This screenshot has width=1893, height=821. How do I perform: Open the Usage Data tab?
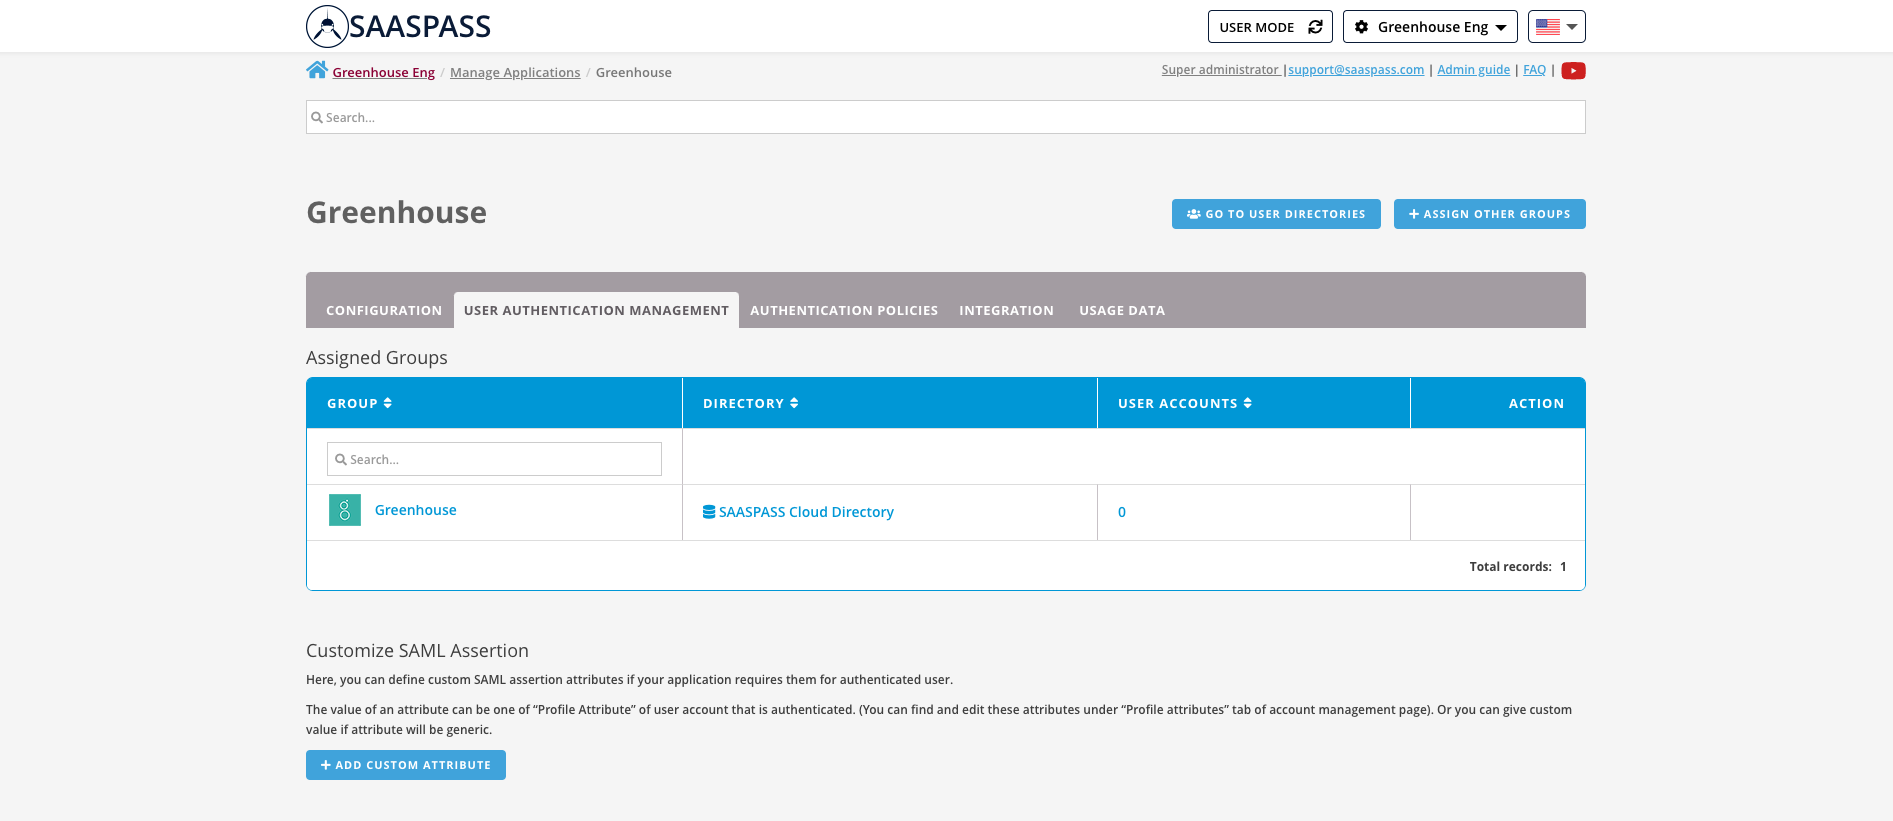(x=1122, y=310)
